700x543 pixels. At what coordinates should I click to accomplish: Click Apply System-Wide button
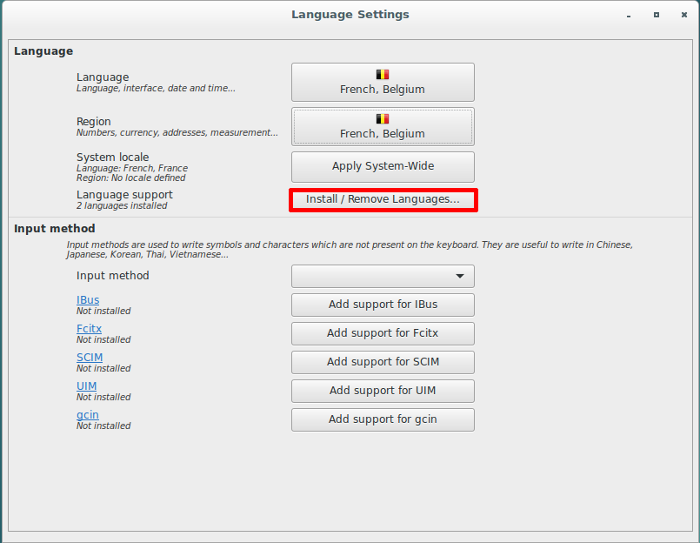383,167
